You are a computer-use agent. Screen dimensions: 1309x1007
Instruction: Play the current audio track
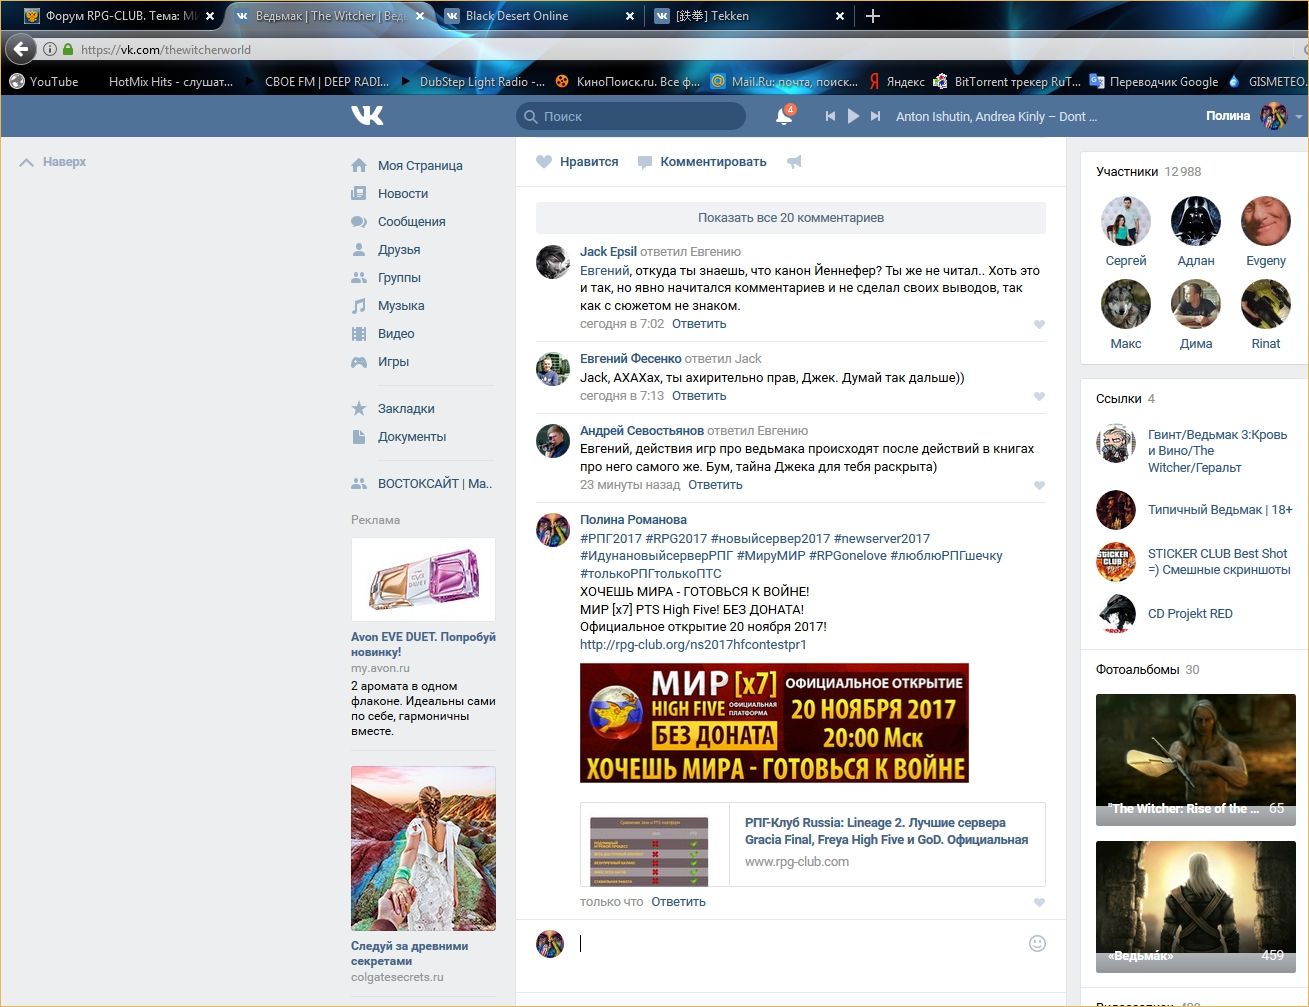[x=853, y=116]
